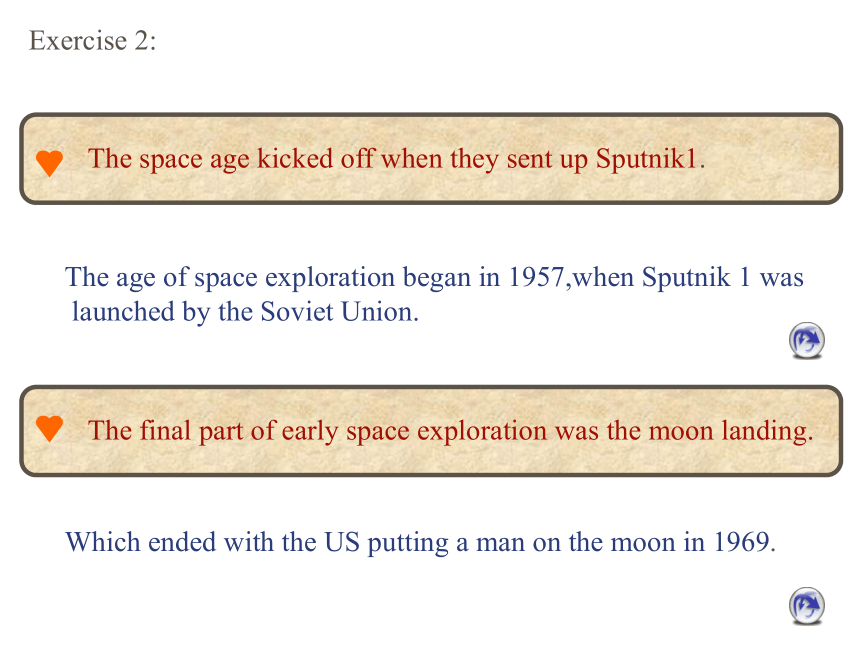This screenshot has height=645, width=860.
Task: Select the orange heart beside the Sputnik1 sentence
Action: [49, 163]
